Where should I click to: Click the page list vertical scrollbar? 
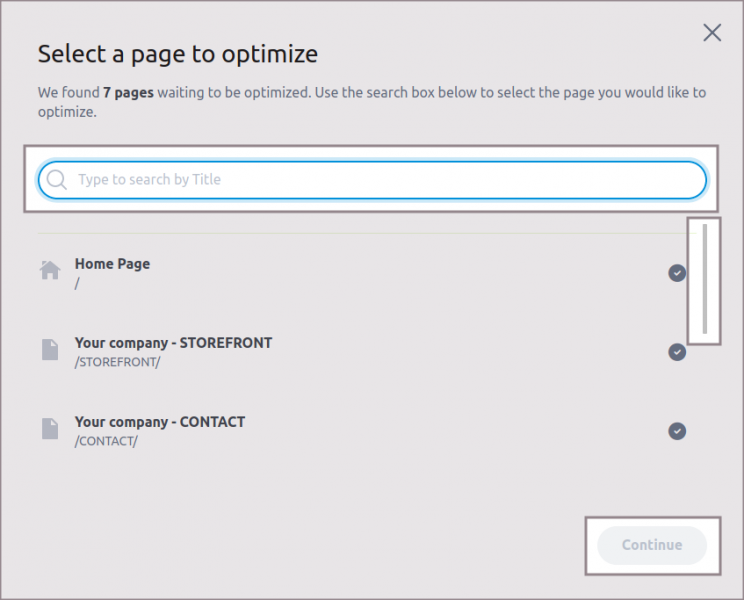[x=705, y=280]
